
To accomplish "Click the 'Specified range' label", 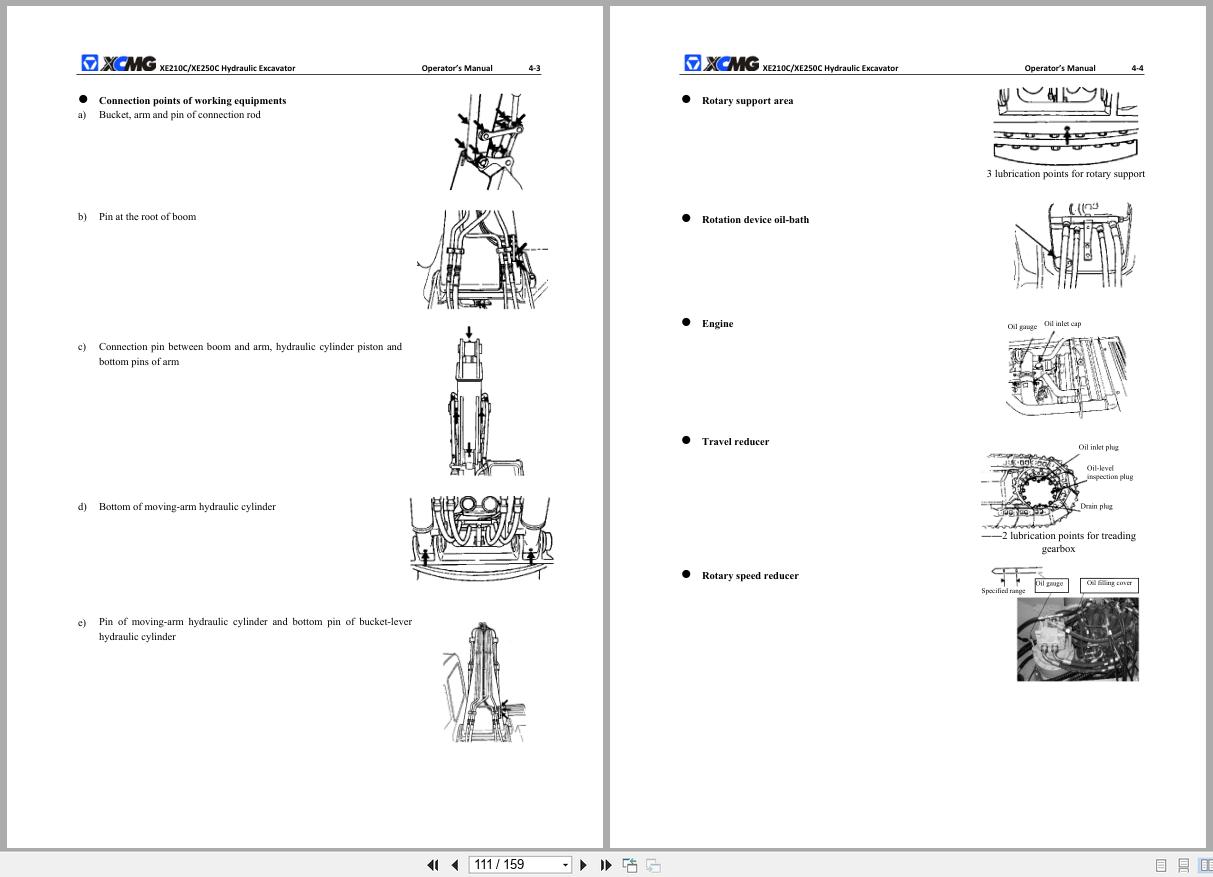I will (x=1003, y=591).
